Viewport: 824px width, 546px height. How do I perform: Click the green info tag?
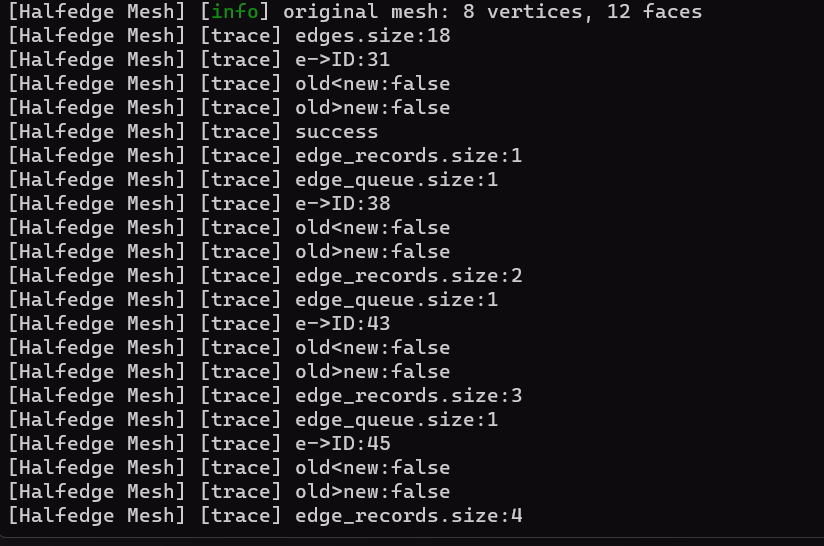coord(235,12)
